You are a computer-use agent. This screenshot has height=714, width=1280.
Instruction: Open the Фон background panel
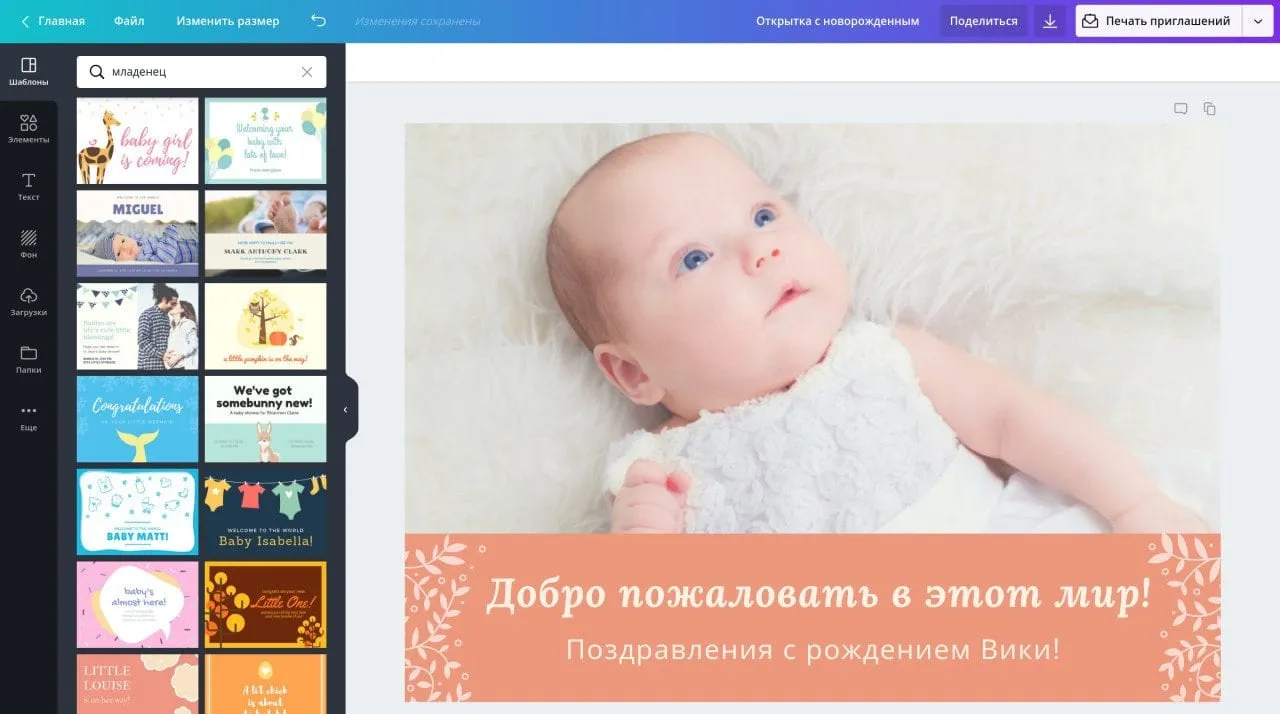tap(28, 244)
